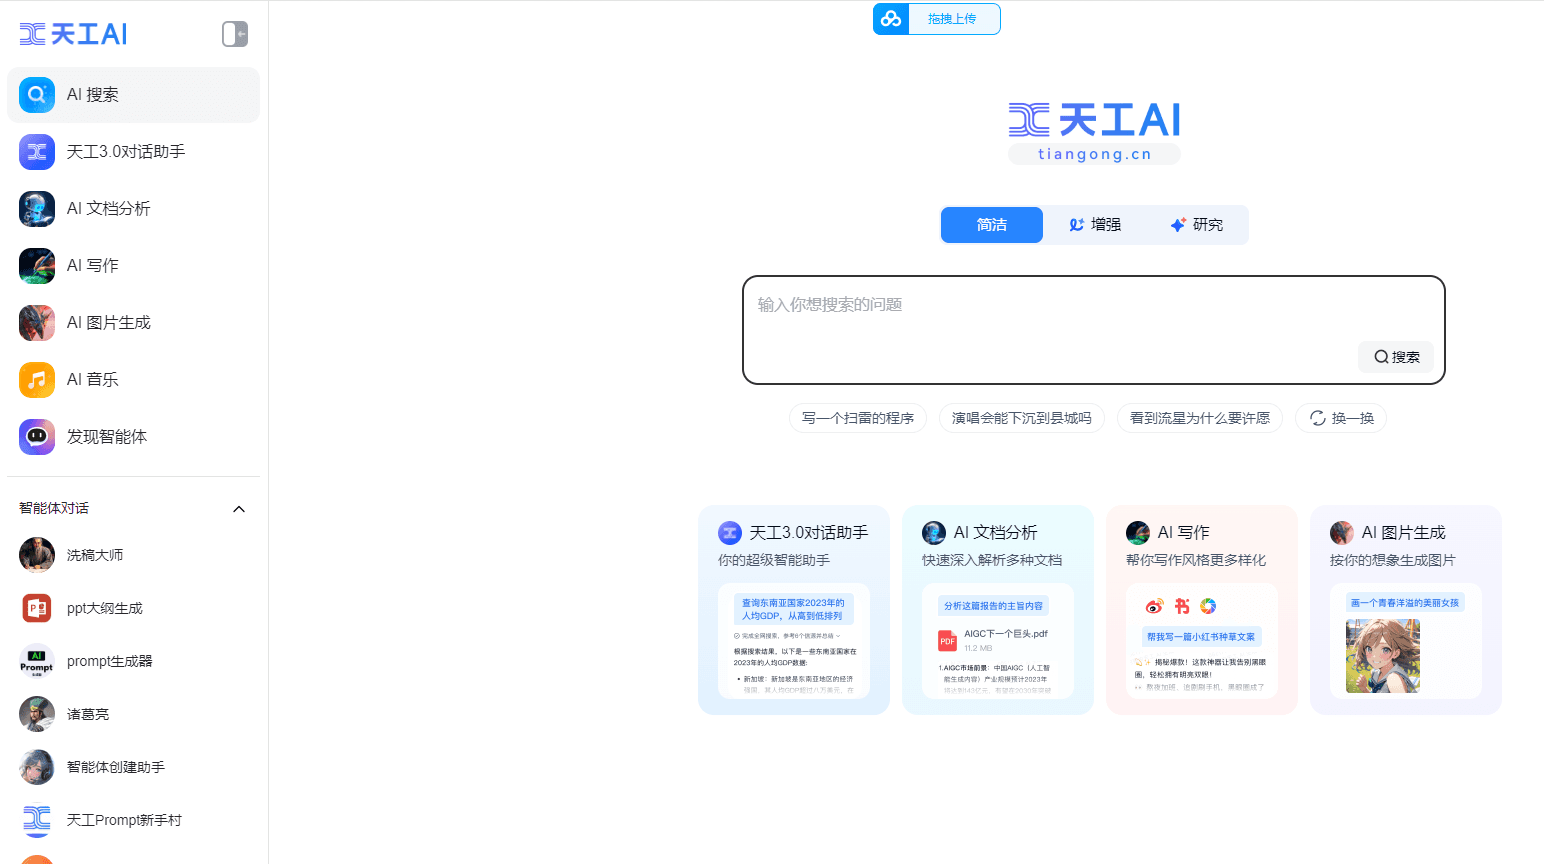Open the AI 文档分析 sidebar icon

[x=37, y=209]
